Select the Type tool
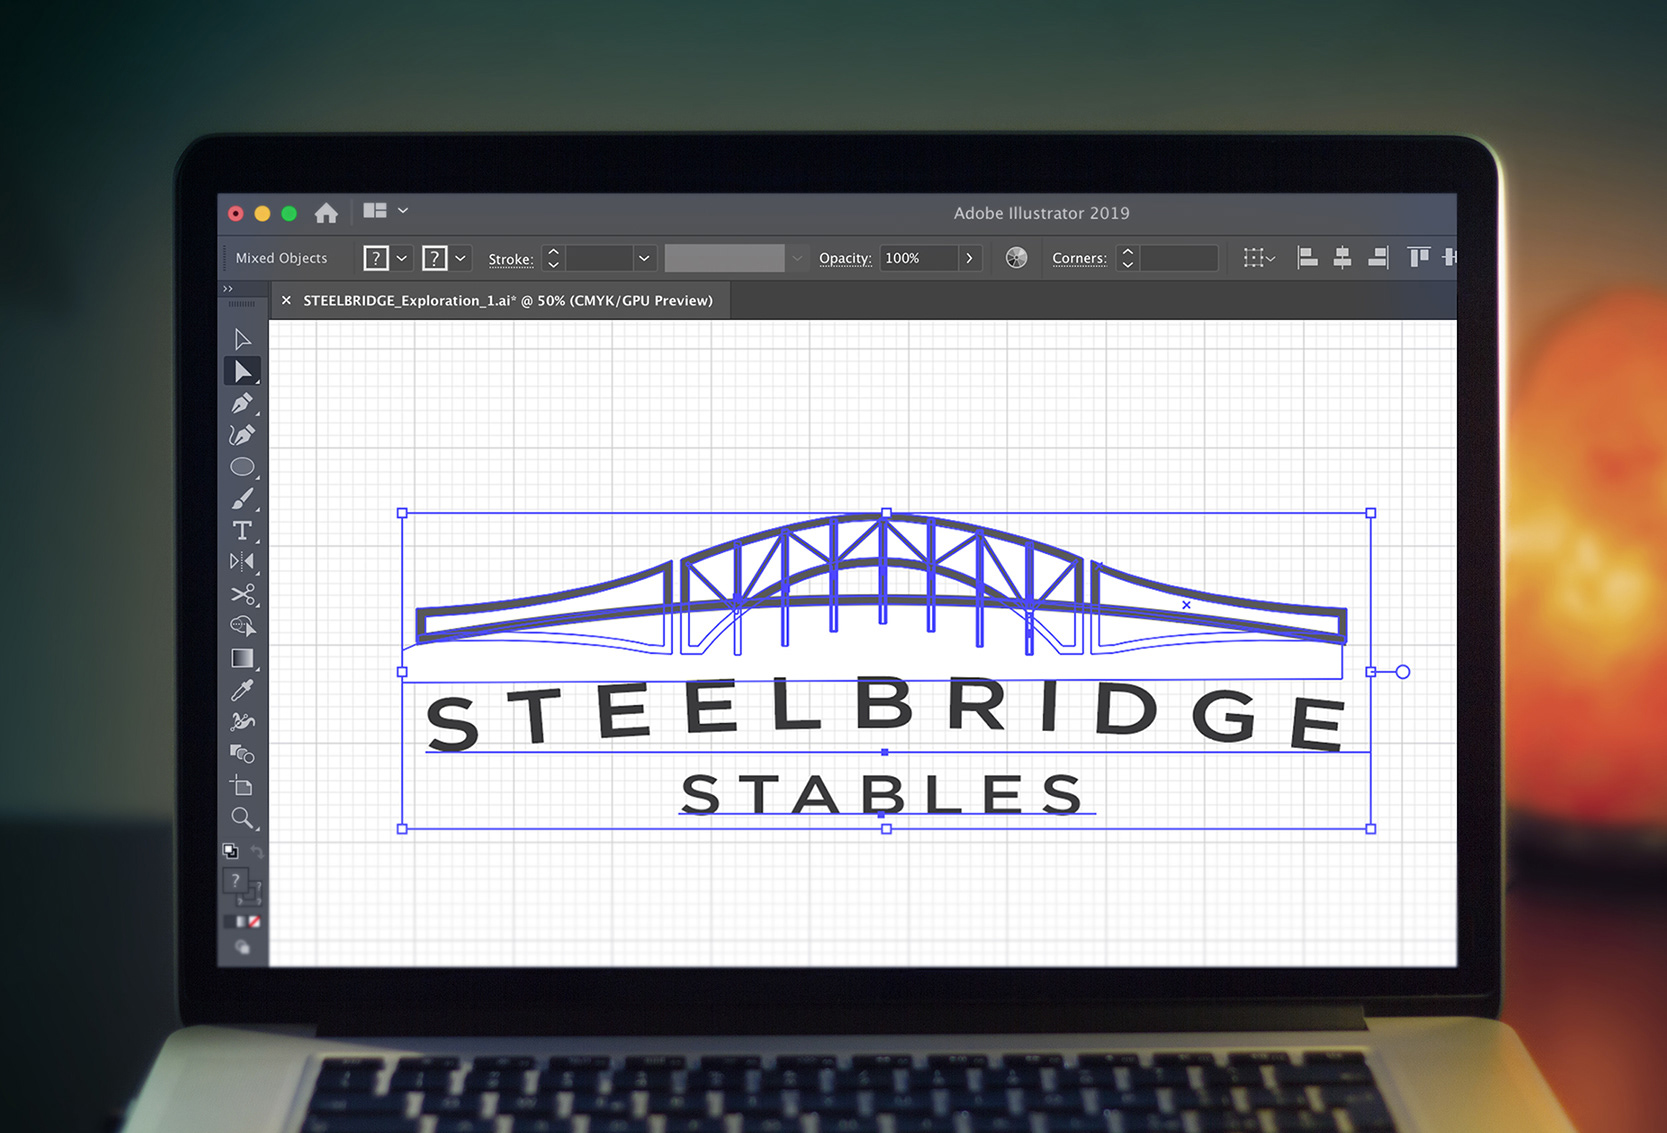 click(242, 530)
